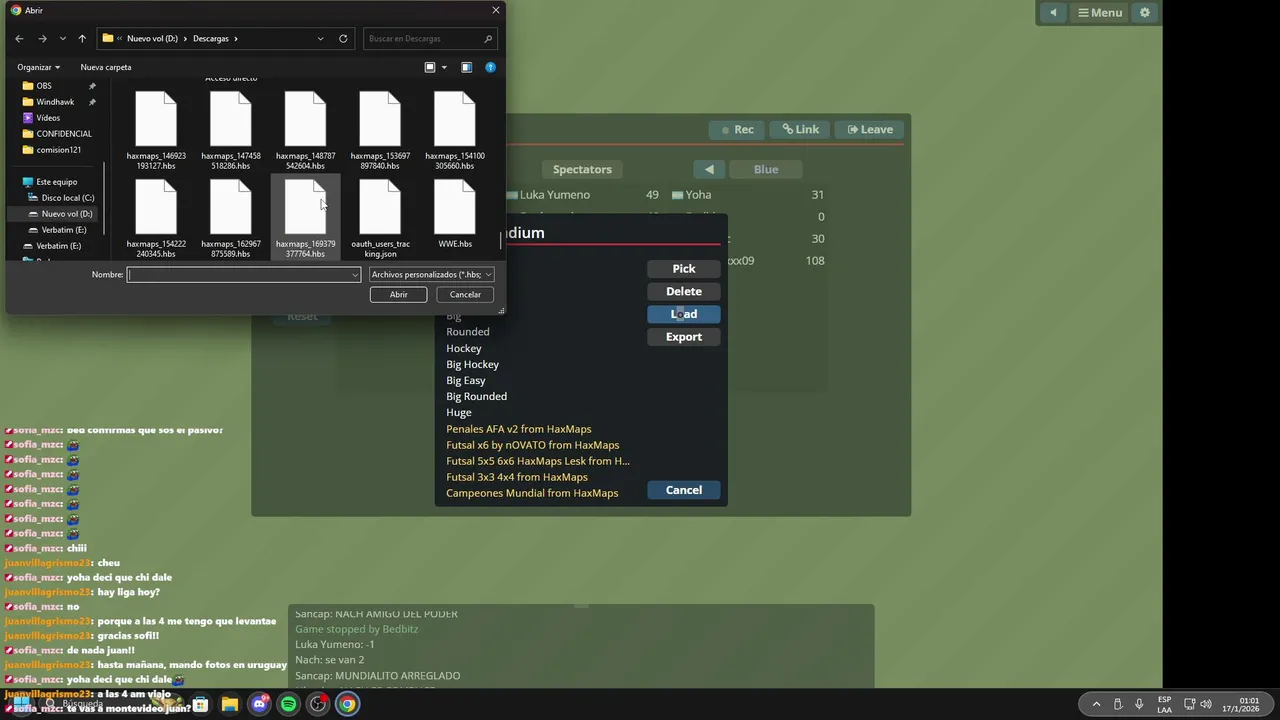Open Chrome from the taskbar
The height and width of the screenshot is (720, 1280).
coord(347,704)
